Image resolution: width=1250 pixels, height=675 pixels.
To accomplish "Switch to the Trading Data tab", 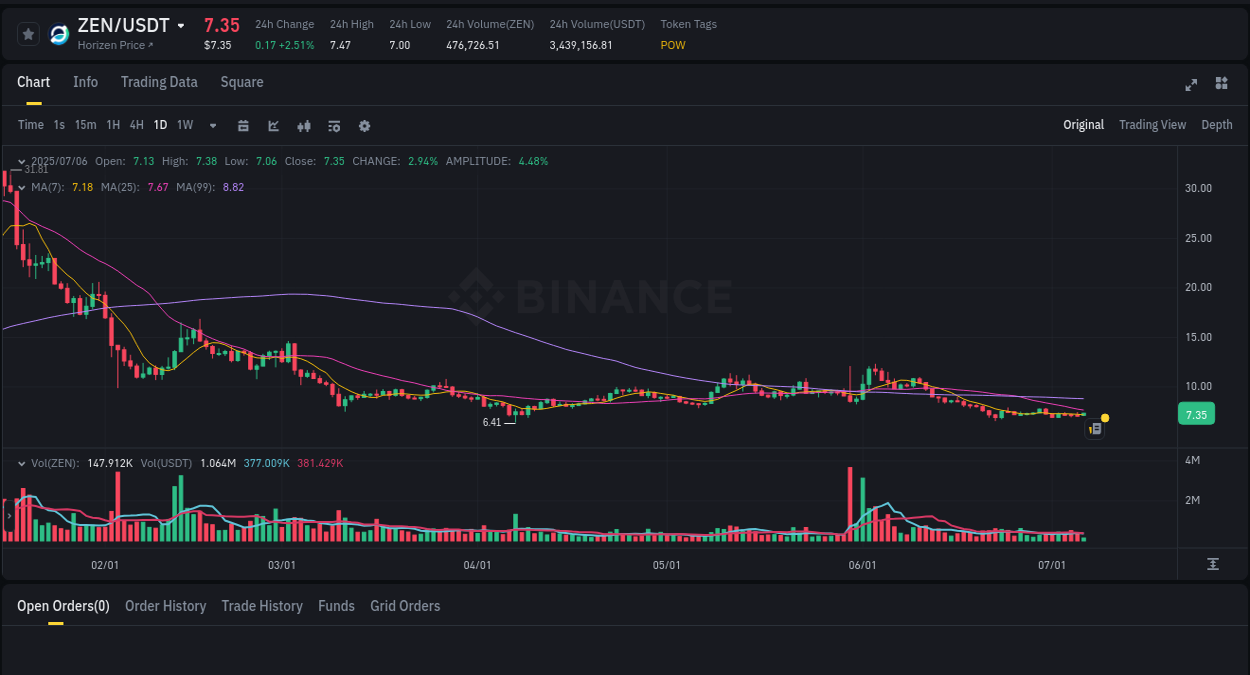I will pos(159,82).
